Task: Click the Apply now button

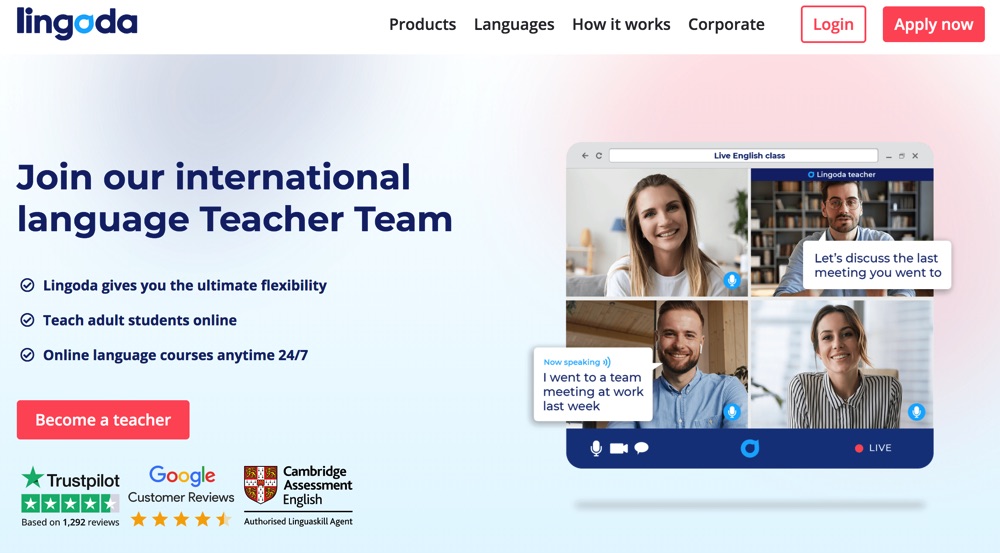Action: 934,24
